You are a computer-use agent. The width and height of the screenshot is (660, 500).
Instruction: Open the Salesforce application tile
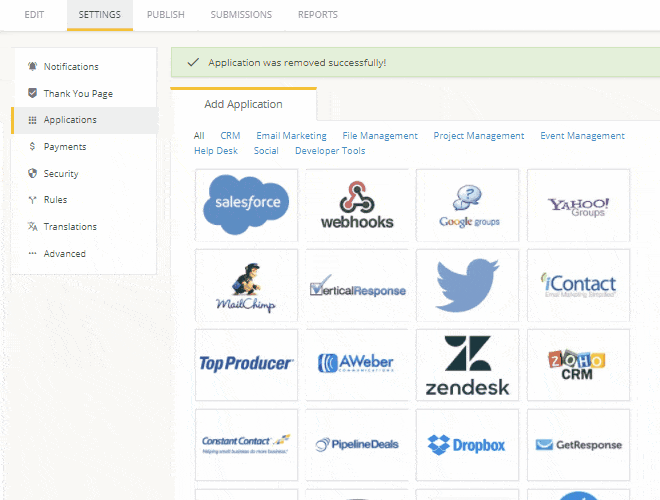[x=246, y=205]
